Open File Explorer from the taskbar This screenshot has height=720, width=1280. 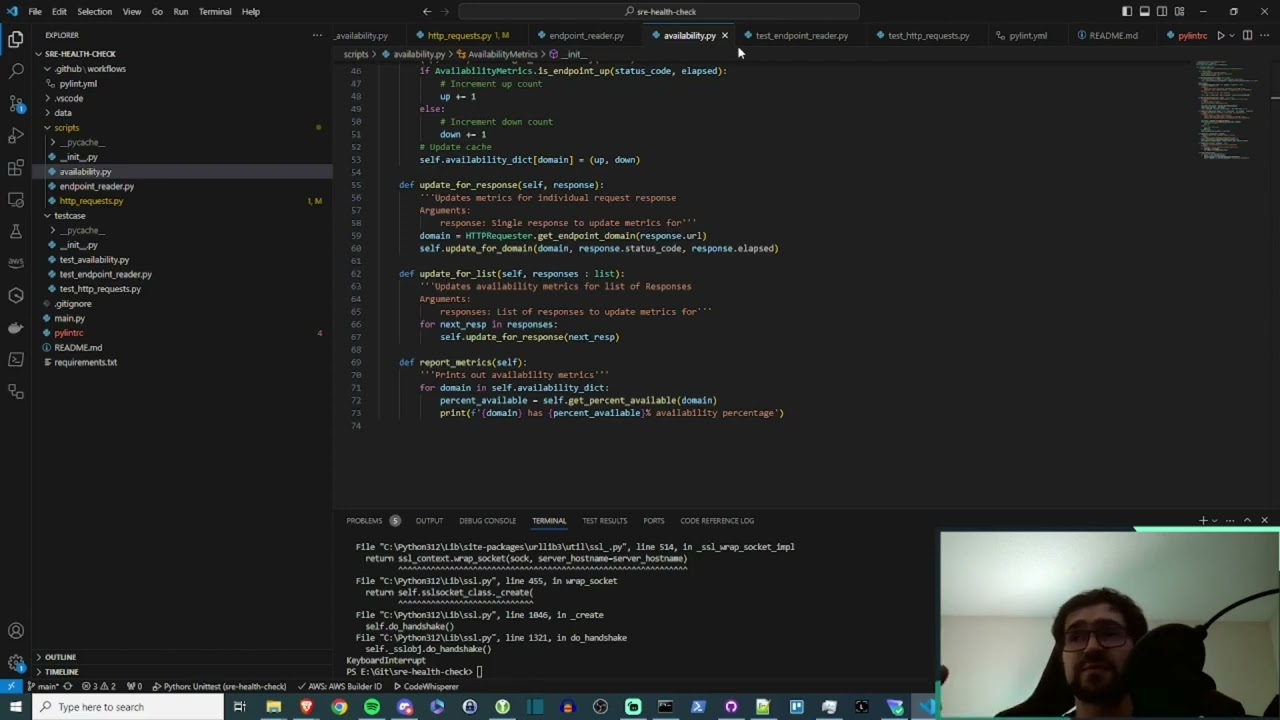pyautogui.click(x=273, y=707)
